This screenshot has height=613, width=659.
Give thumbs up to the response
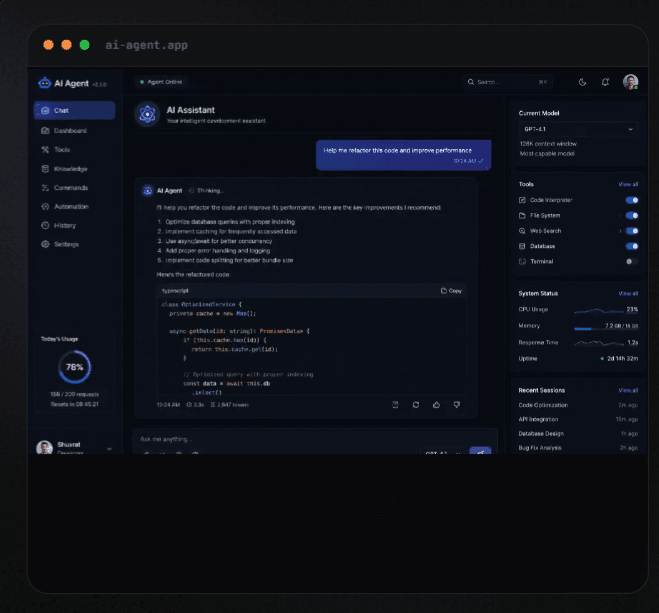coord(436,405)
